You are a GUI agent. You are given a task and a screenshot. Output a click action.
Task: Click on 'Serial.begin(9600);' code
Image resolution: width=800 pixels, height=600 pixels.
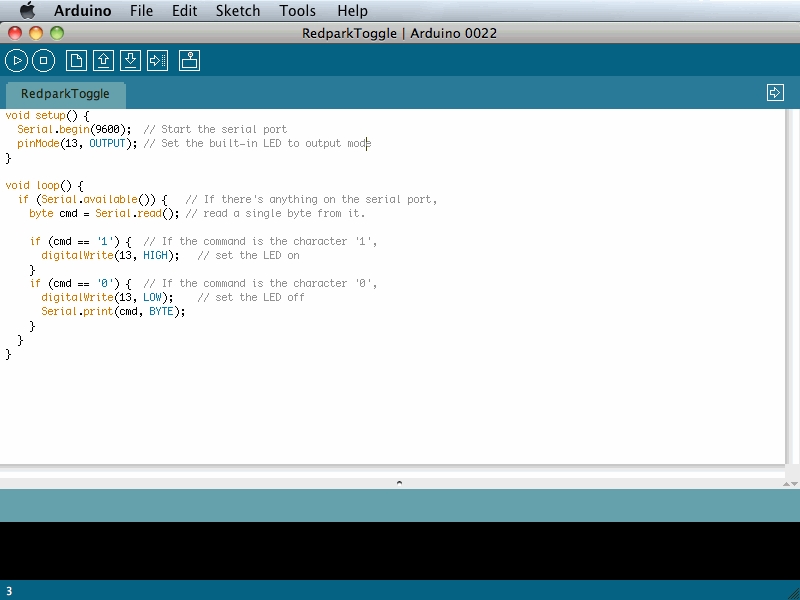[74, 130]
